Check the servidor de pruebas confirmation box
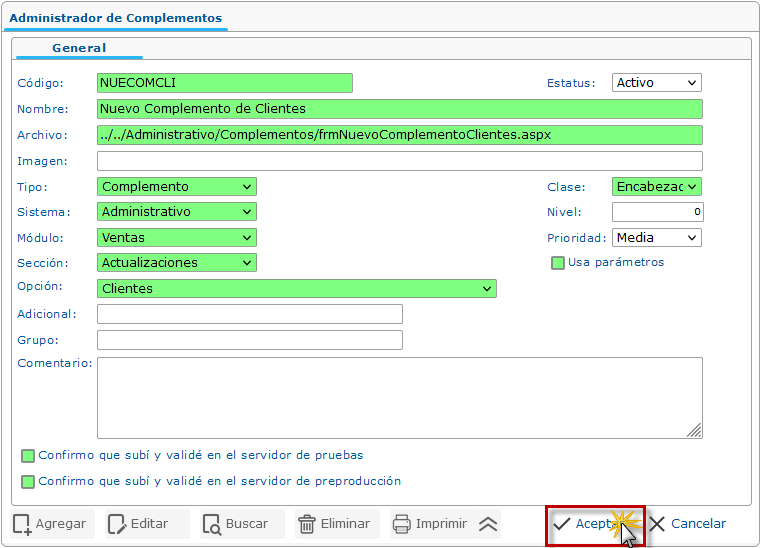 pos(28,456)
